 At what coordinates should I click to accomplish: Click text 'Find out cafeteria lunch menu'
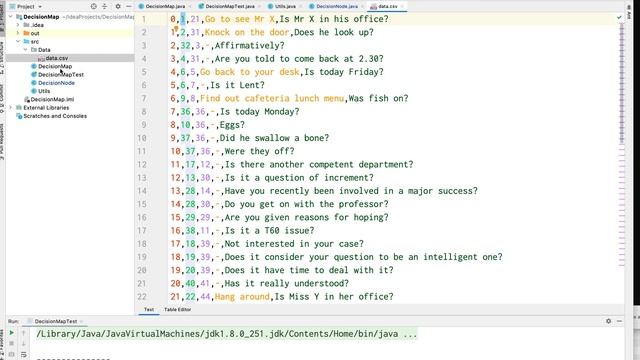point(272,98)
